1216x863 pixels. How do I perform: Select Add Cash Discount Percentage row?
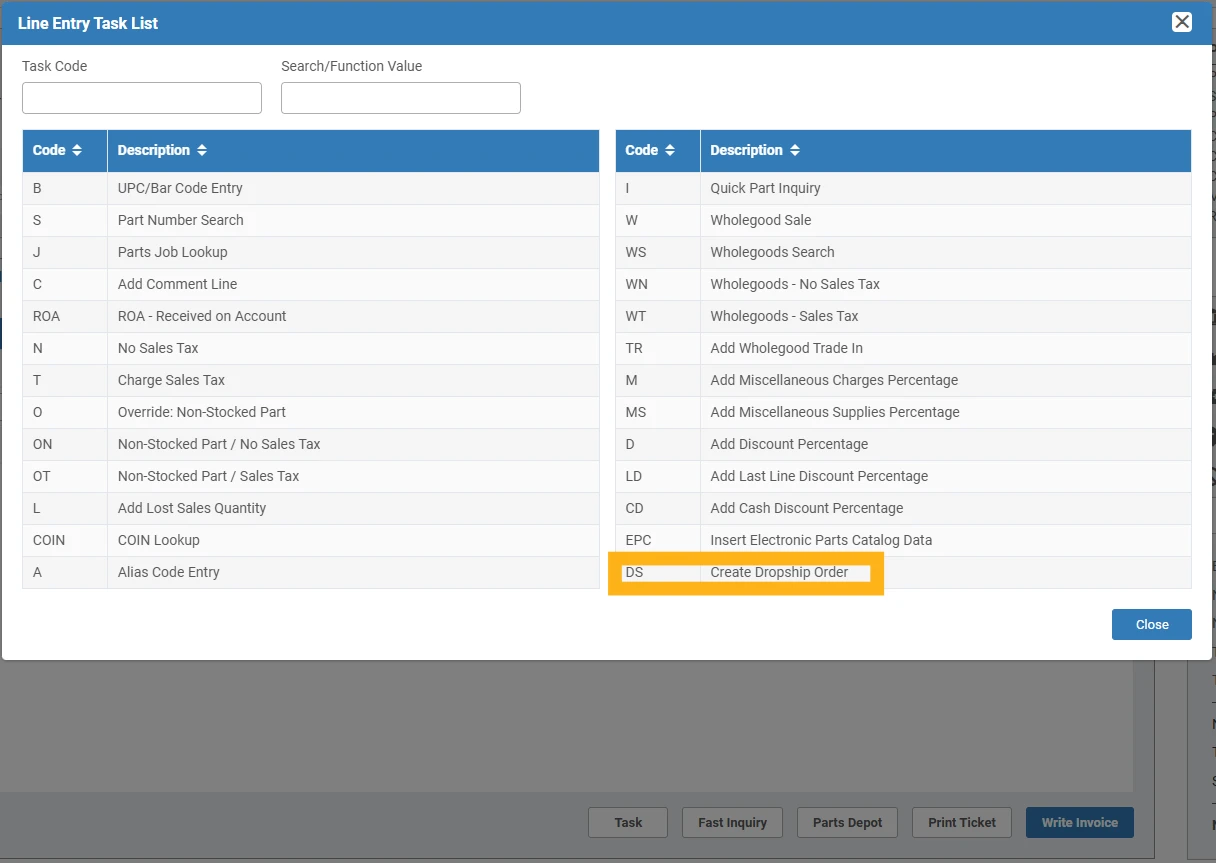pyautogui.click(x=903, y=508)
